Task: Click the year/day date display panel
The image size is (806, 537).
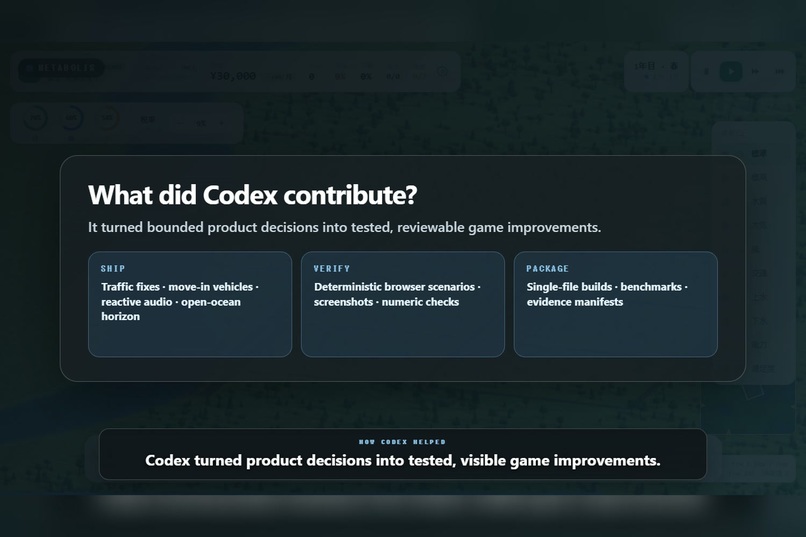Action: click(x=656, y=71)
